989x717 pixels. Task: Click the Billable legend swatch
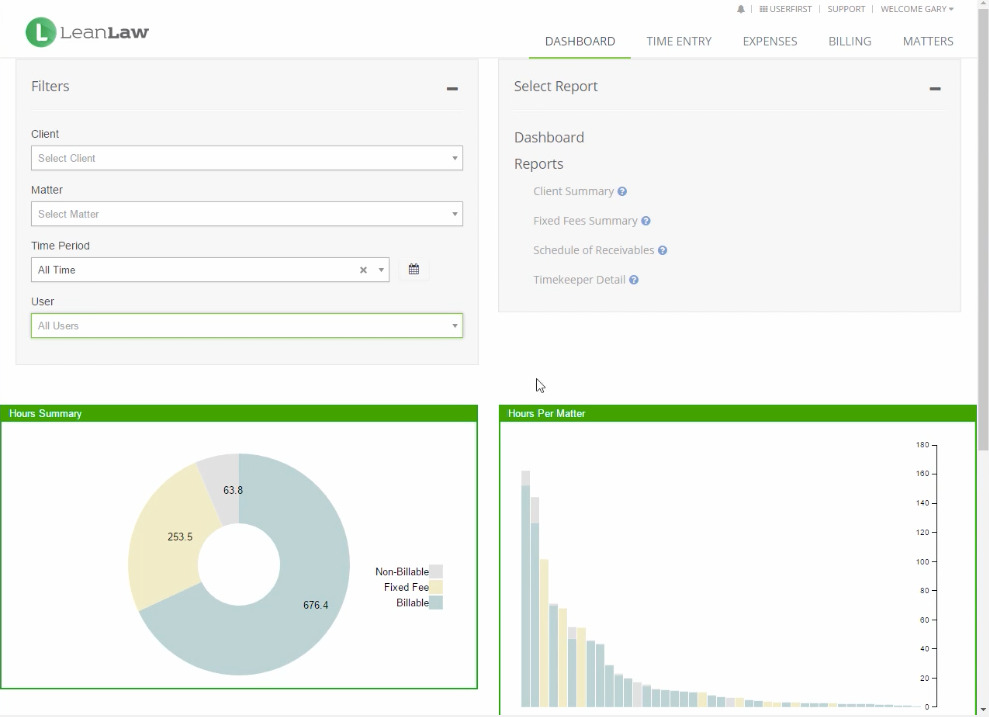point(436,603)
